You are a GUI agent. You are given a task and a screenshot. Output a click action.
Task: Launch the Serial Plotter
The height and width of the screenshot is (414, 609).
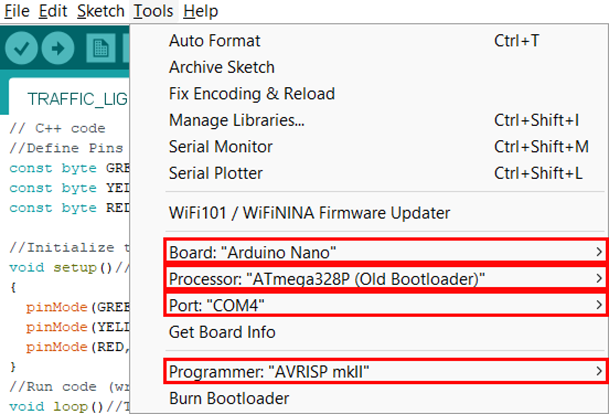coord(368,173)
